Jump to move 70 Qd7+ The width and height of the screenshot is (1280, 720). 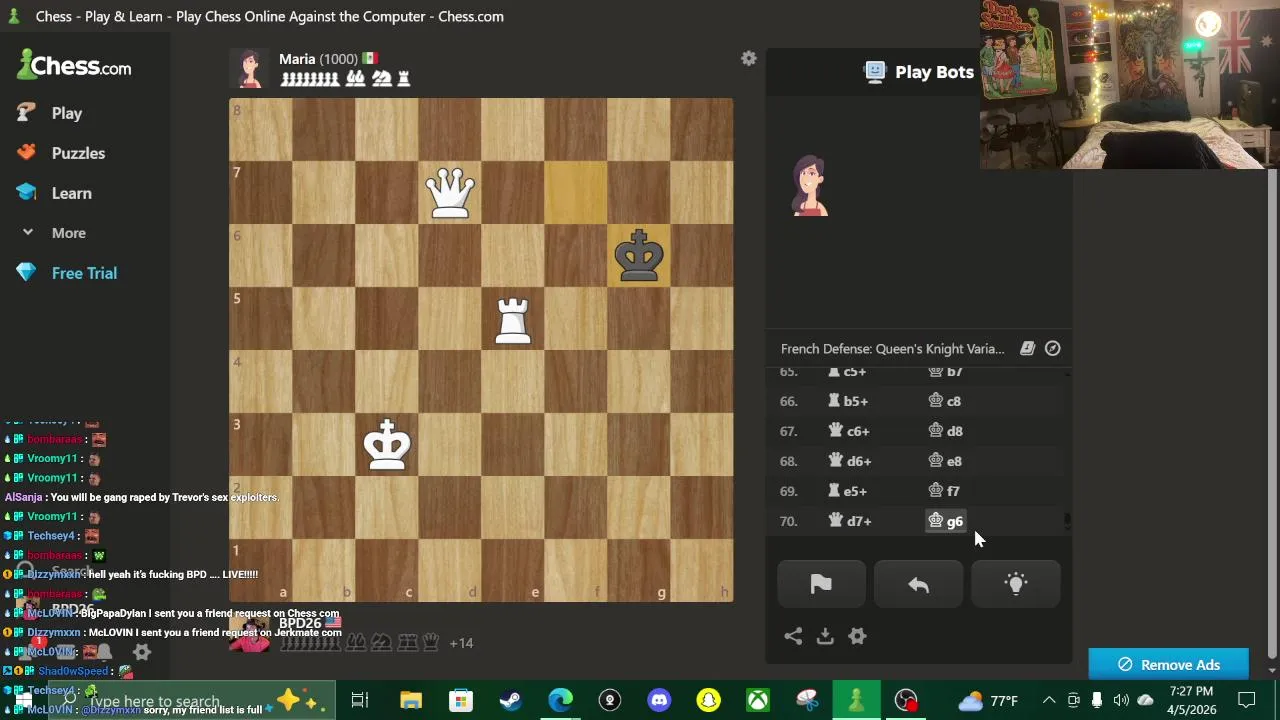[850, 521]
